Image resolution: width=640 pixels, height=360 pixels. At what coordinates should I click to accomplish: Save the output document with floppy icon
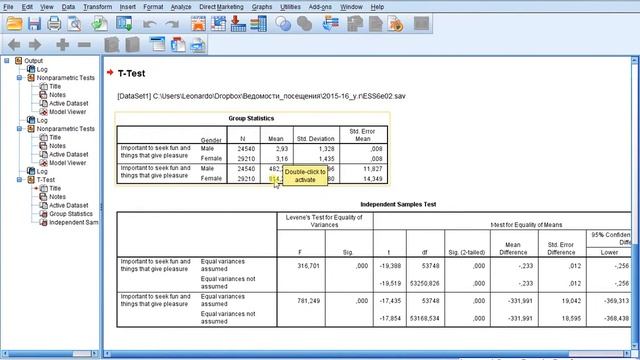click(34, 24)
